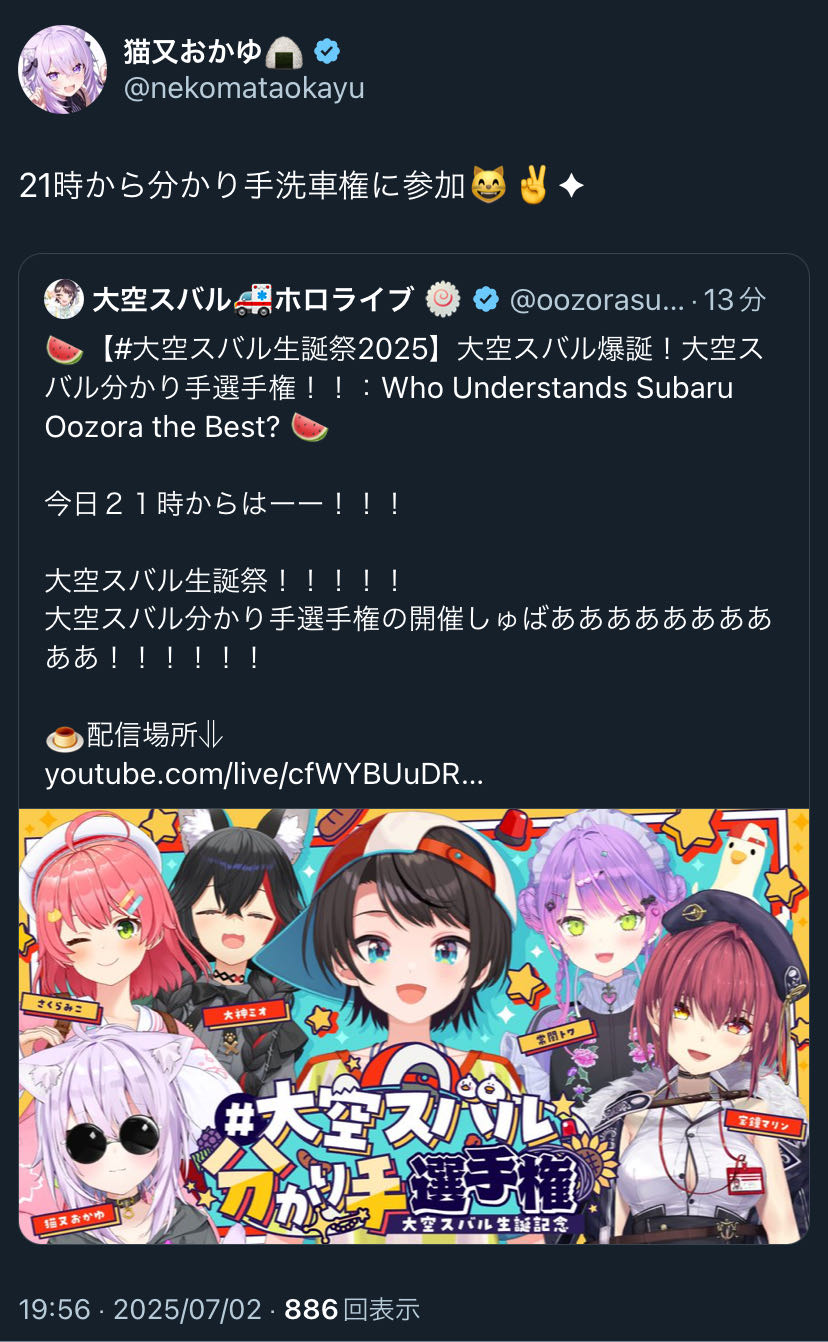Tap the main tweet text 21時から分かり手洗車権に参加

point(243,186)
